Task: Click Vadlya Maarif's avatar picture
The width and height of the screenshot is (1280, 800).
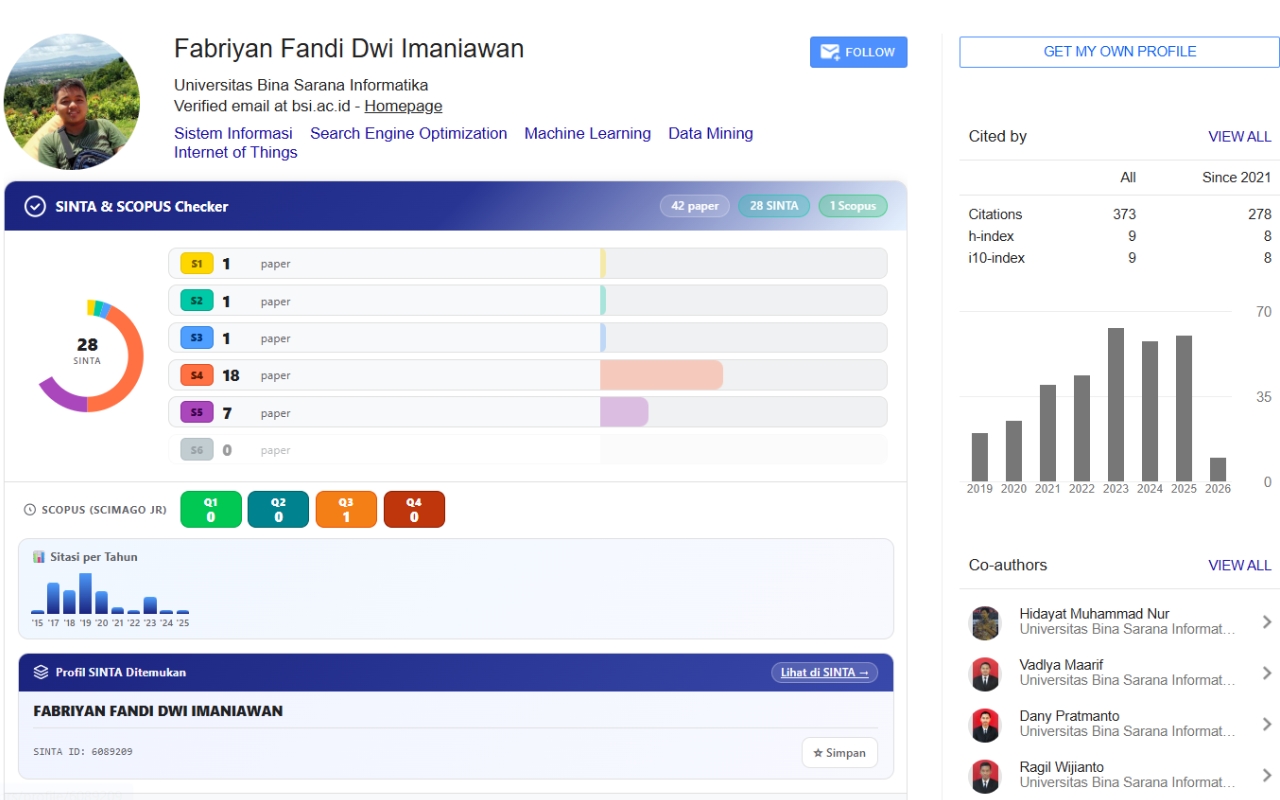Action: 985,673
